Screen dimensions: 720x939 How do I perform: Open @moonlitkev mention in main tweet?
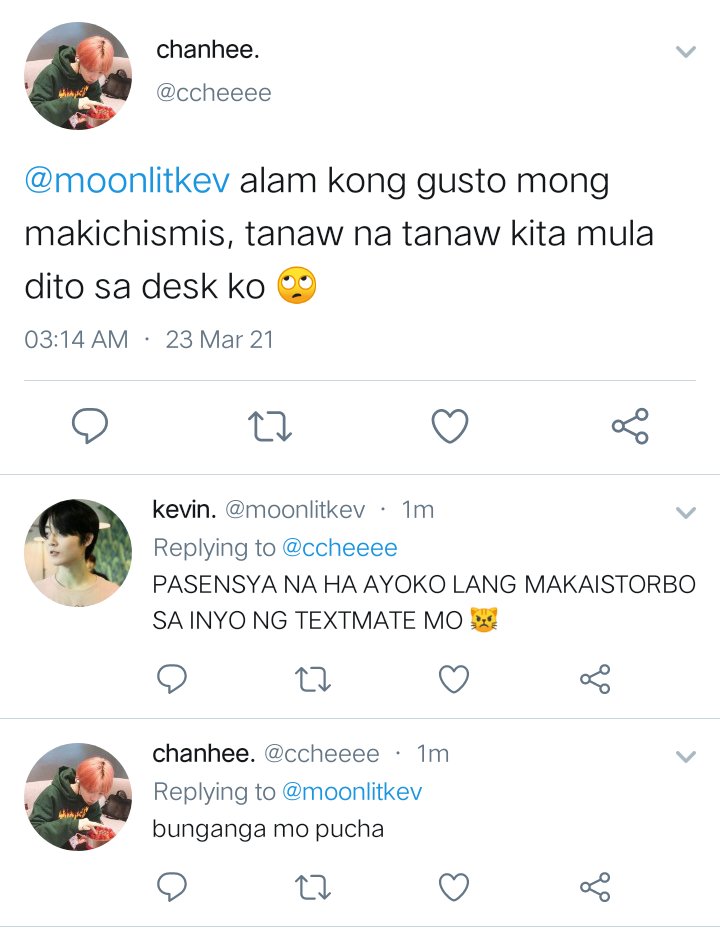127,180
